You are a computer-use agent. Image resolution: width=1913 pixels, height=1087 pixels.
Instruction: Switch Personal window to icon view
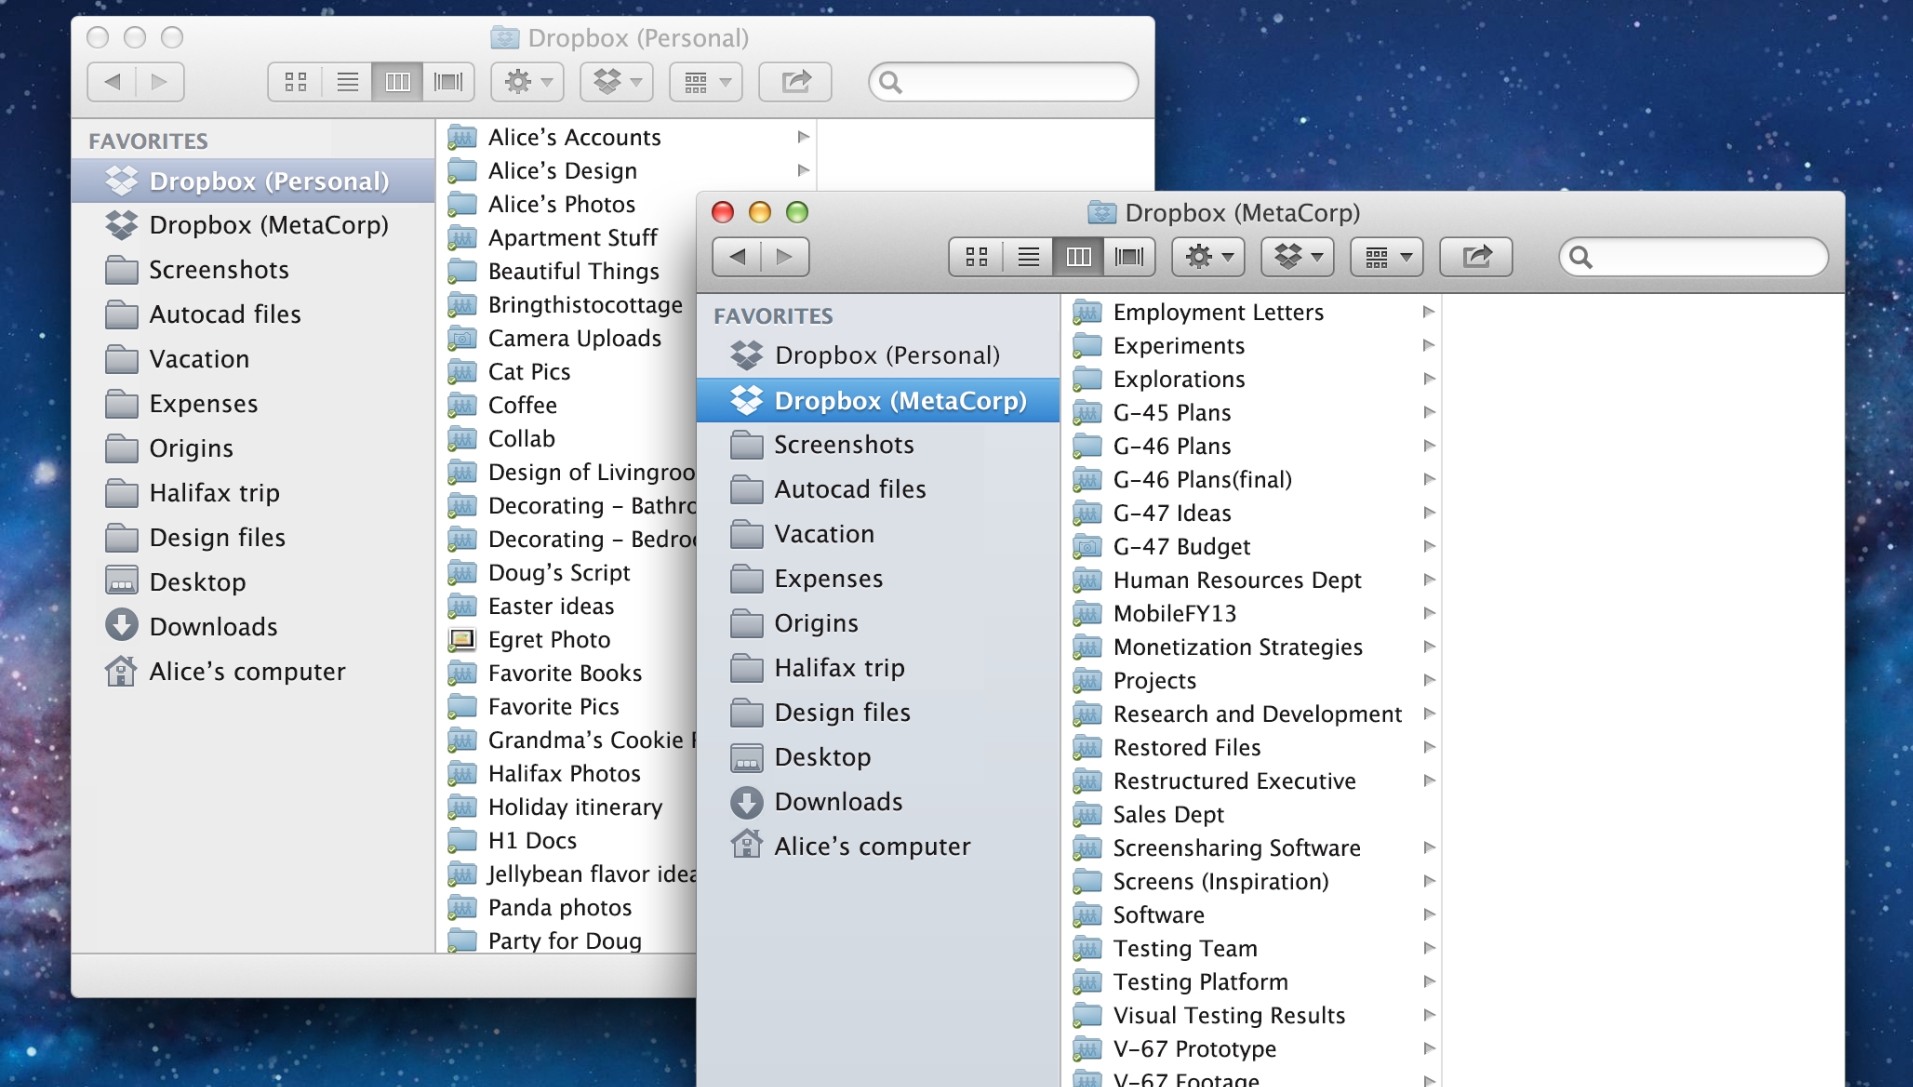tap(295, 82)
